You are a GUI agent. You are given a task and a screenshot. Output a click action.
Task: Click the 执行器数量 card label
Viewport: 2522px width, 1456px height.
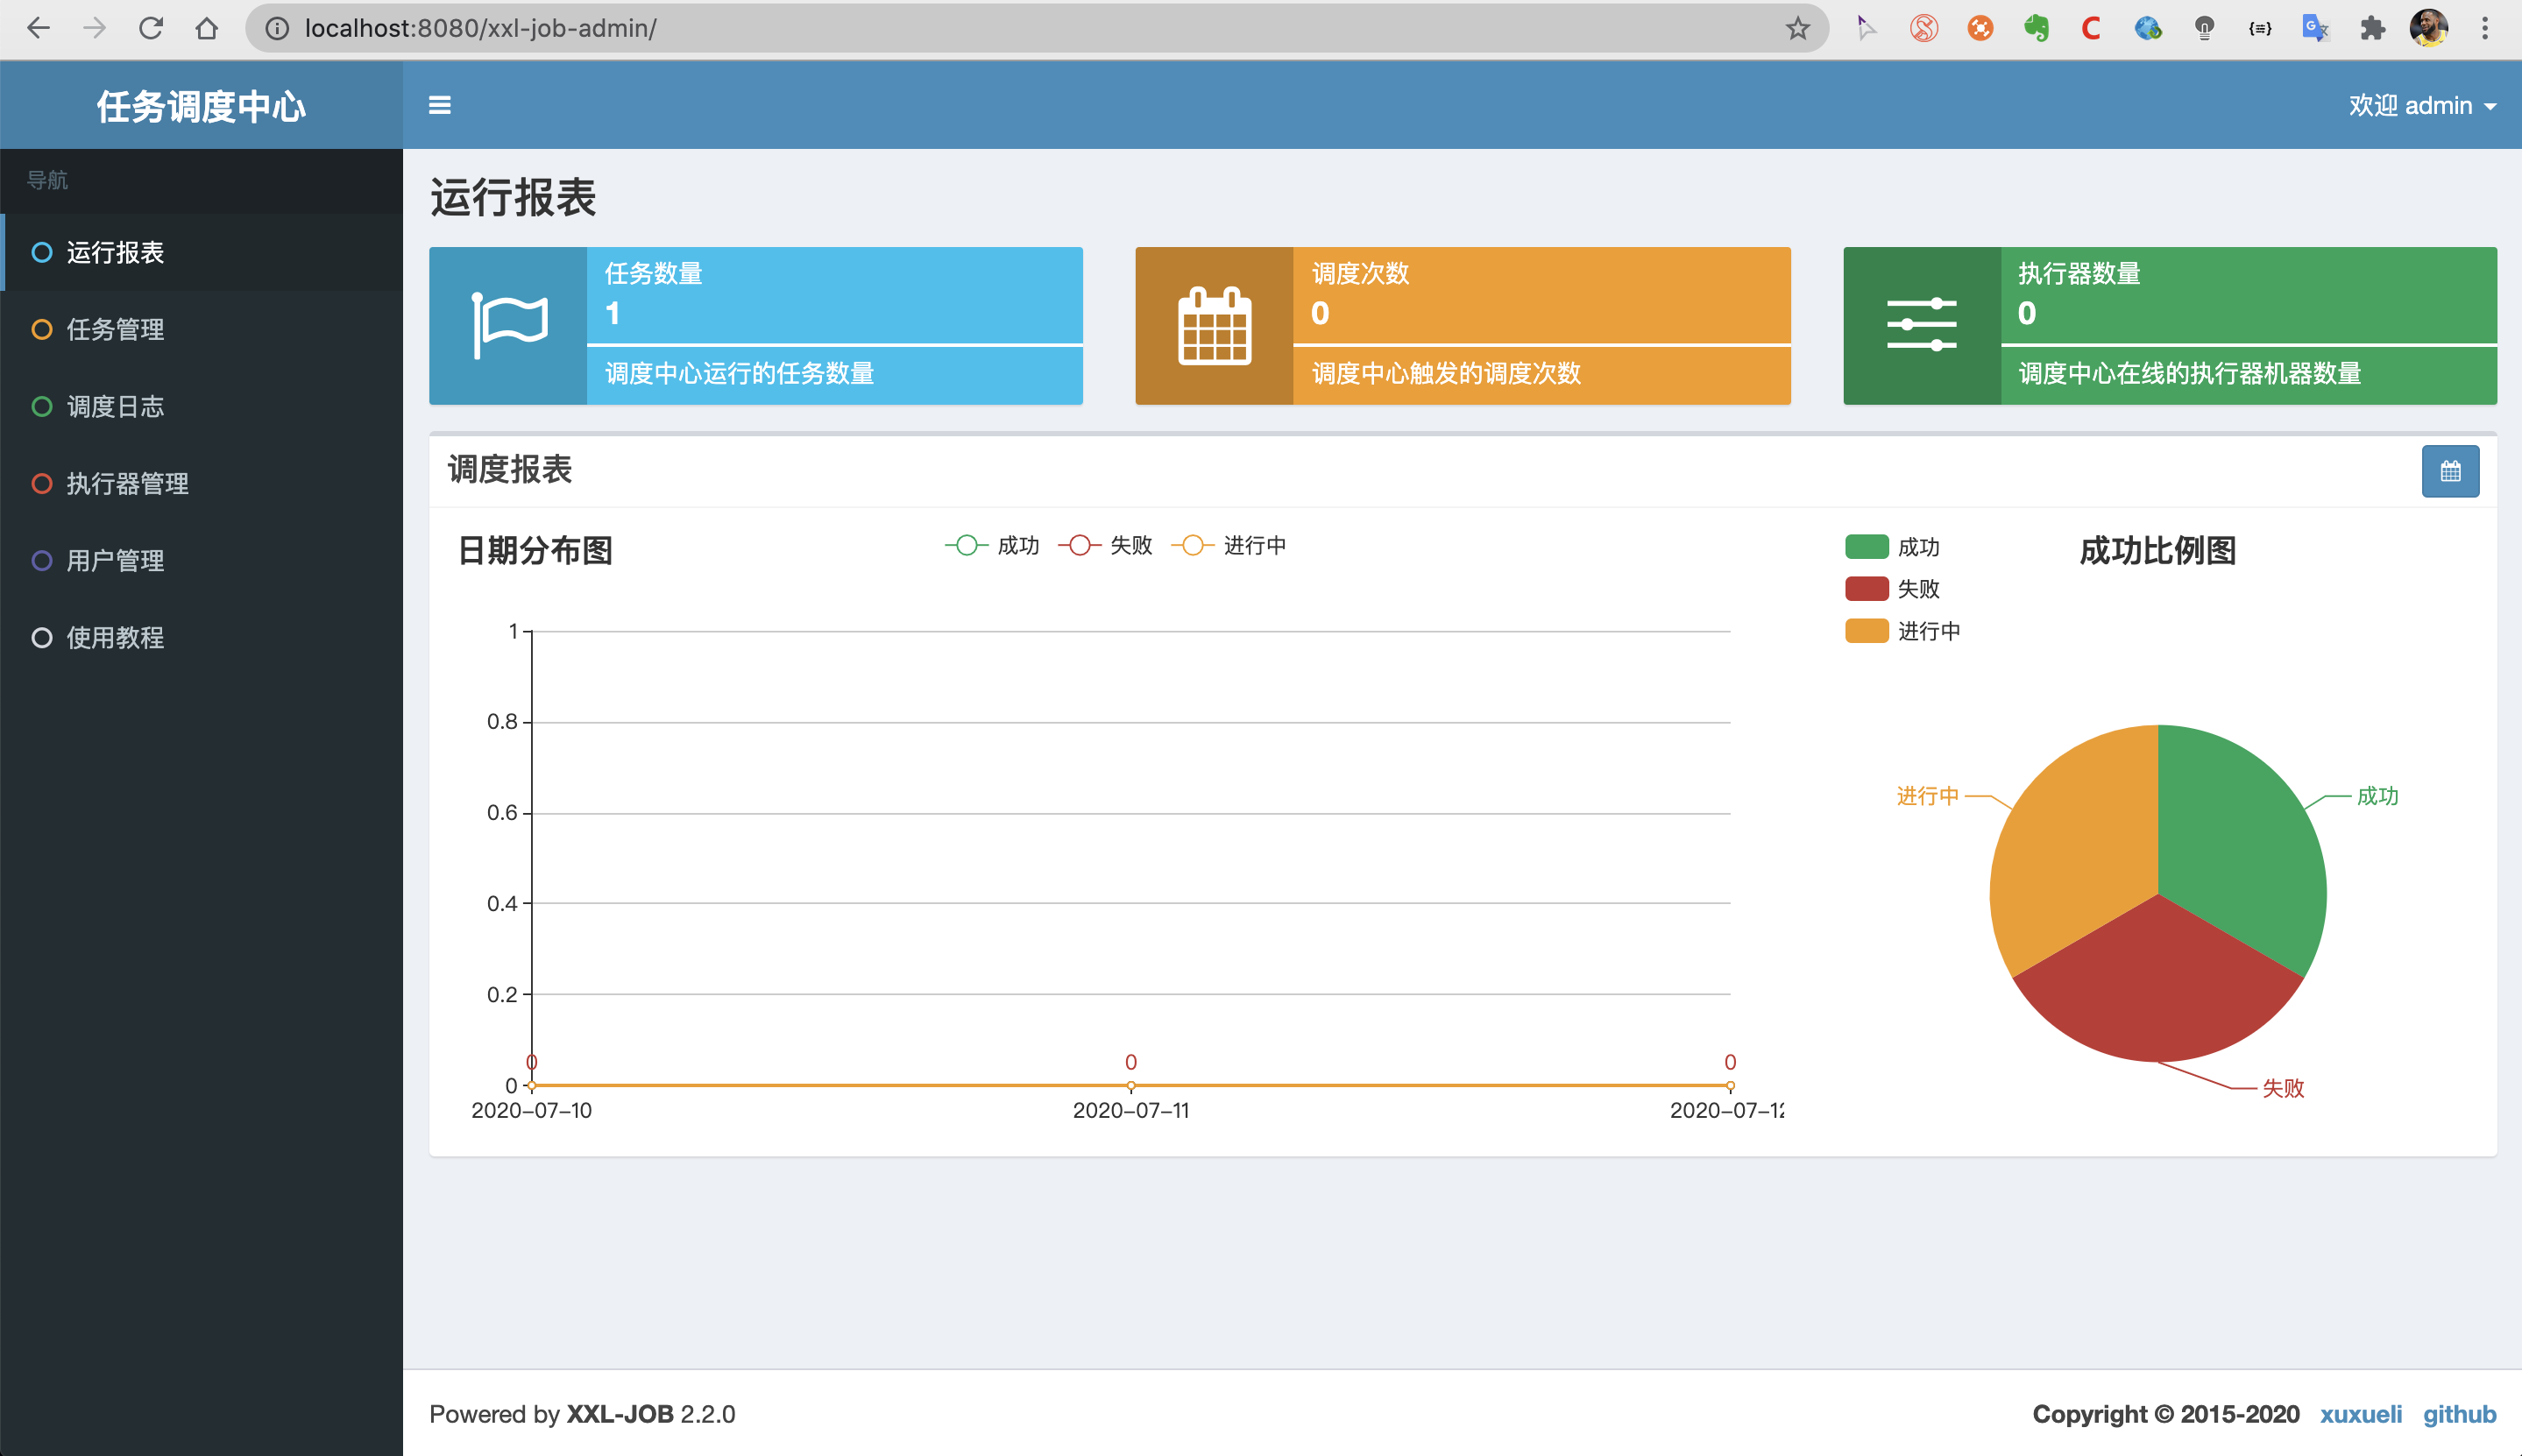tap(2079, 273)
